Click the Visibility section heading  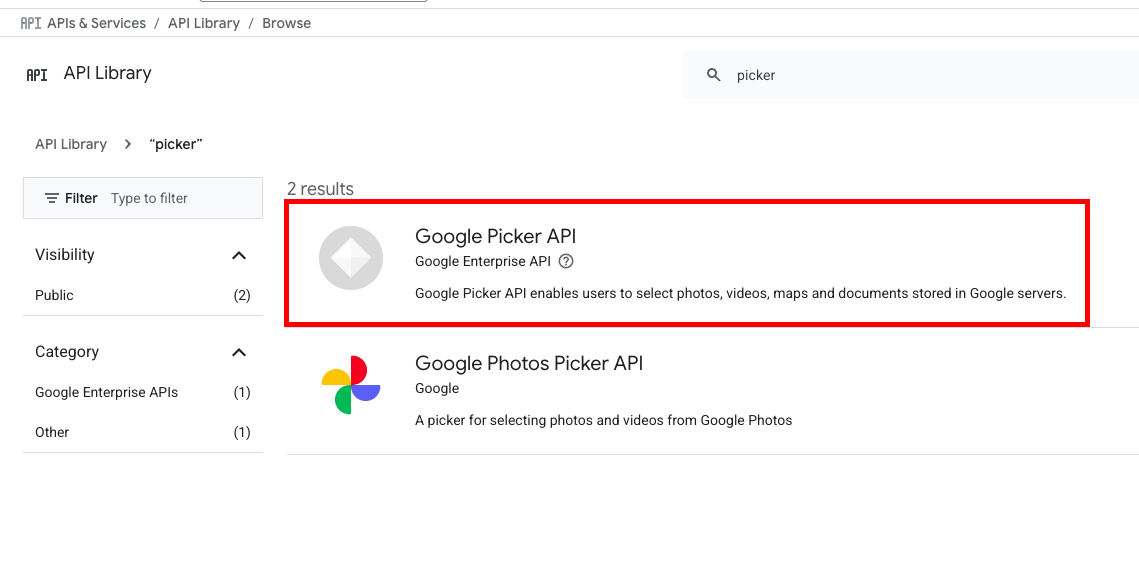(x=65, y=255)
